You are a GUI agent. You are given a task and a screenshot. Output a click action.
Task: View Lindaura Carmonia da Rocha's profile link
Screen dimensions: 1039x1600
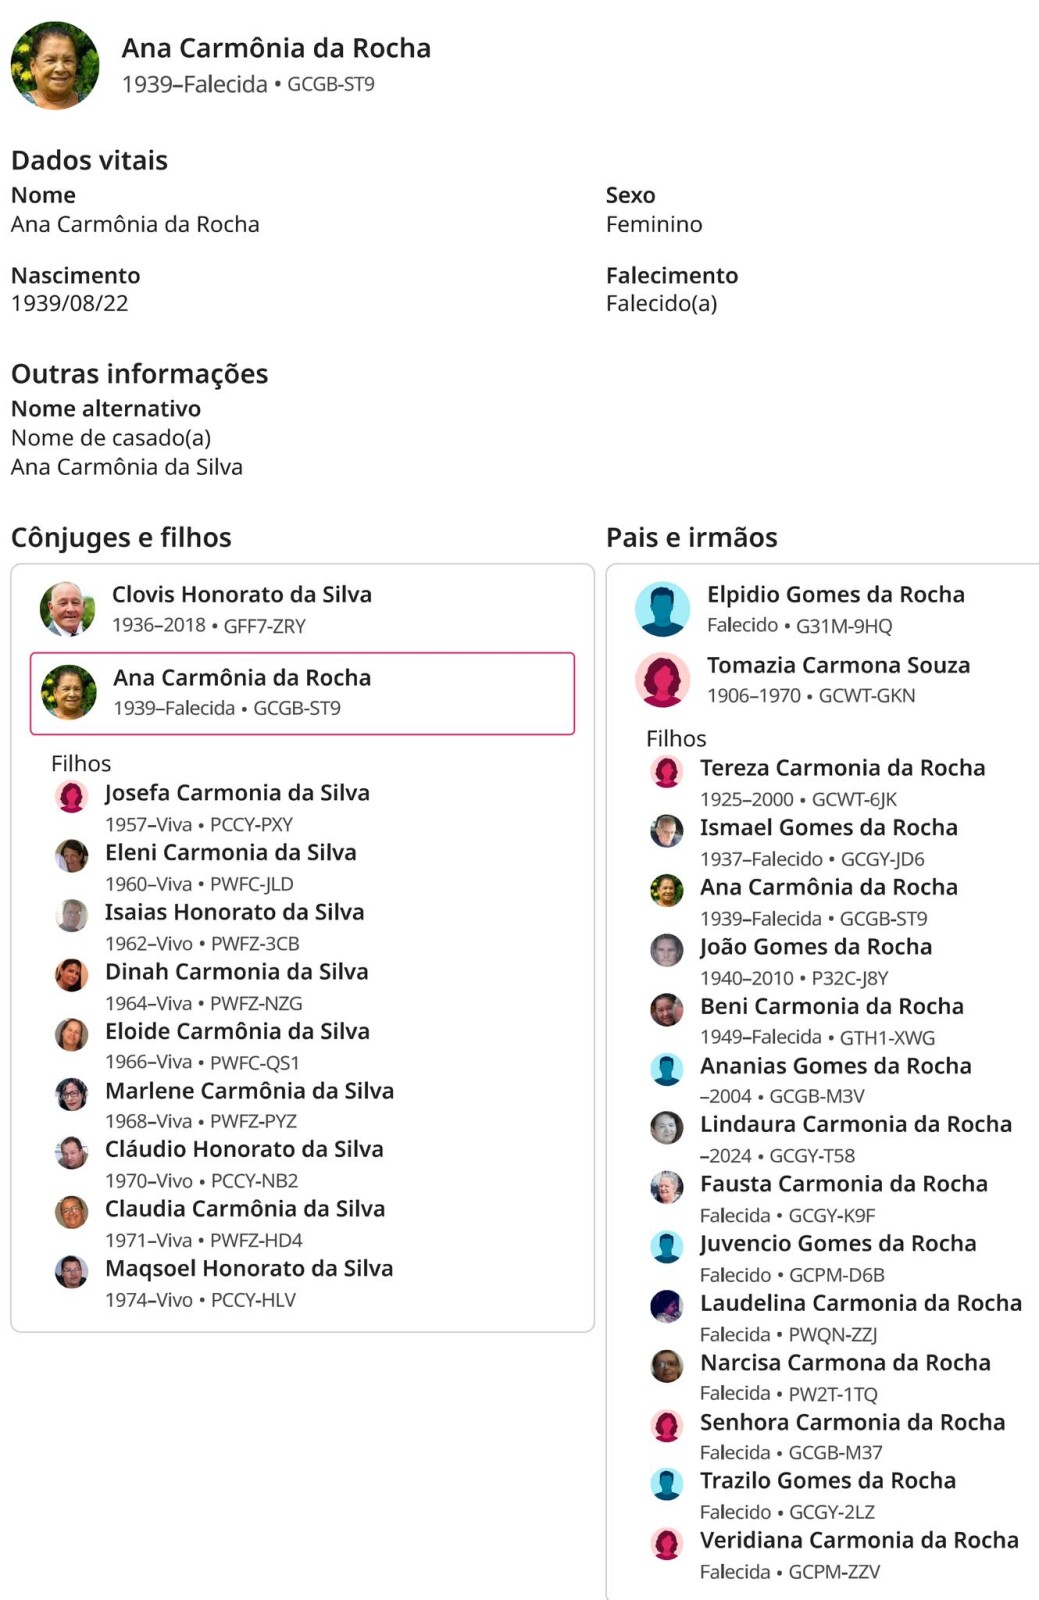coord(855,1125)
